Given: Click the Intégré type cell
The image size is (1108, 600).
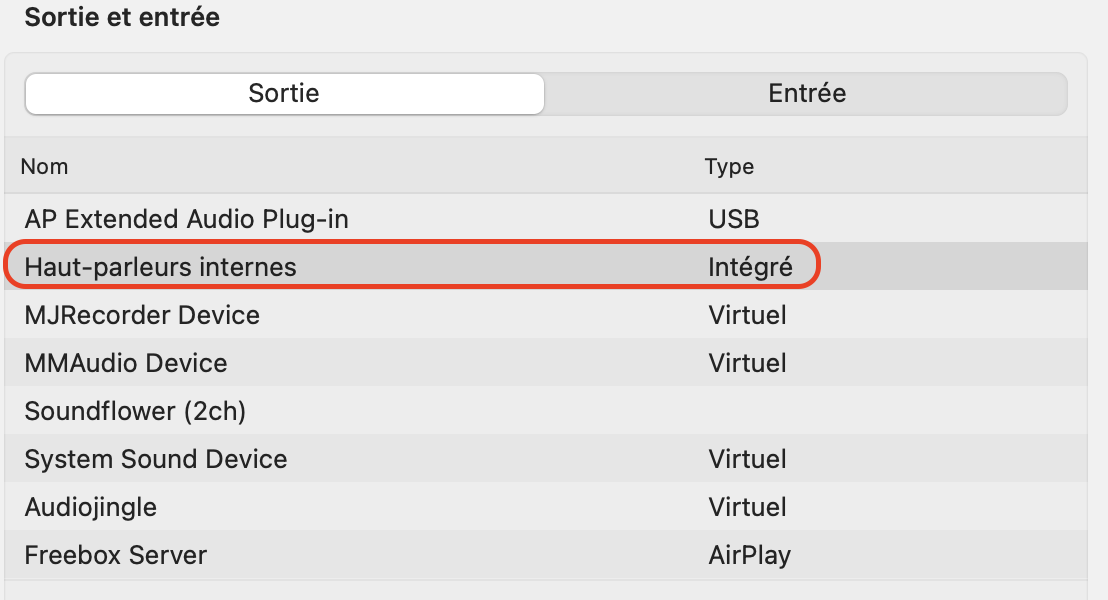Looking at the screenshot, I should [750, 267].
